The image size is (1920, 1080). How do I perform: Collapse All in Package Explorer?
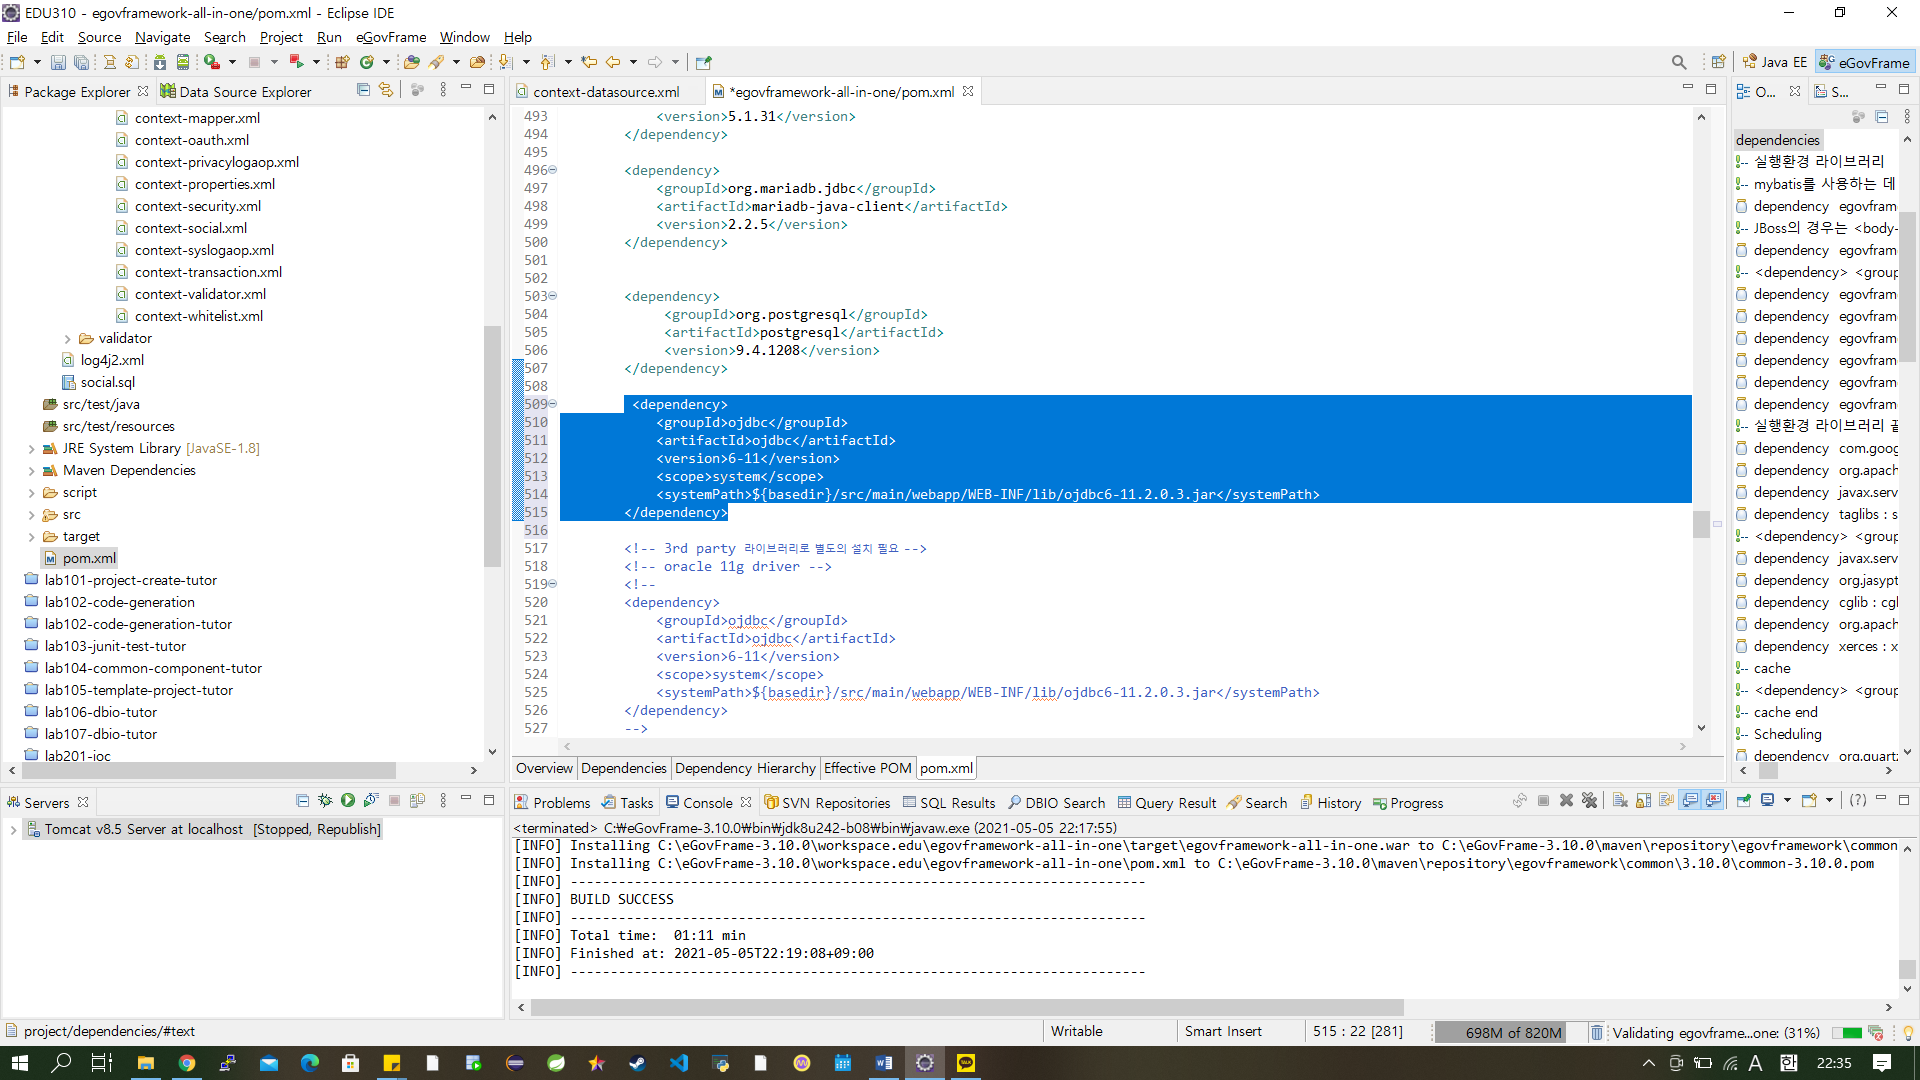tap(363, 90)
